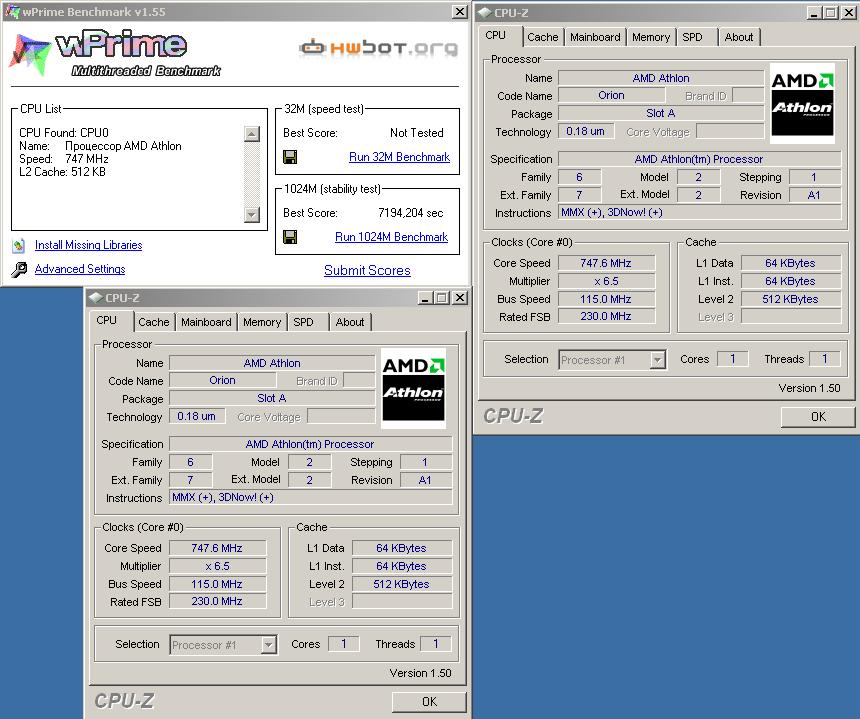The width and height of the screenshot is (860, 719).
Task: Click the lower CPU-Z title bar icon
Action: click(95, 298)
